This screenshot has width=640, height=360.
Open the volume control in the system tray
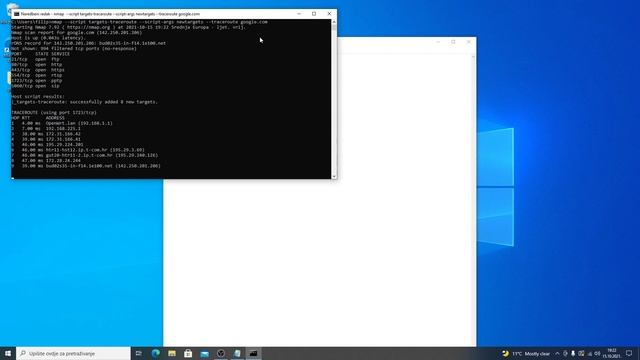point(597,353)
